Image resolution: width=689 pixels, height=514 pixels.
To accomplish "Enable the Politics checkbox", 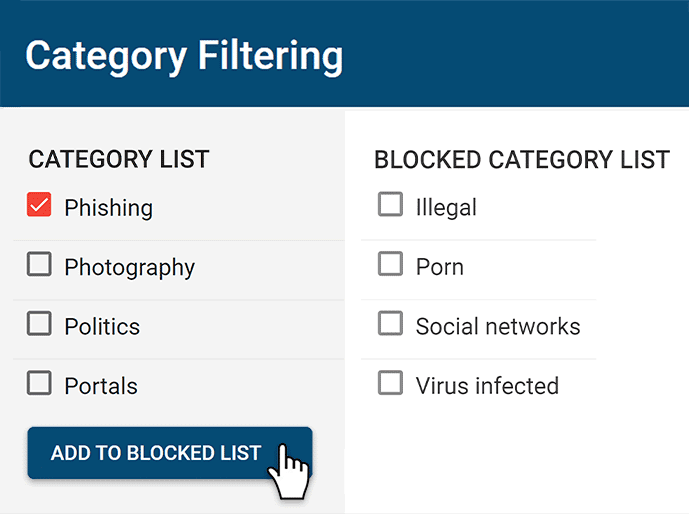I will tap(39, 324).
